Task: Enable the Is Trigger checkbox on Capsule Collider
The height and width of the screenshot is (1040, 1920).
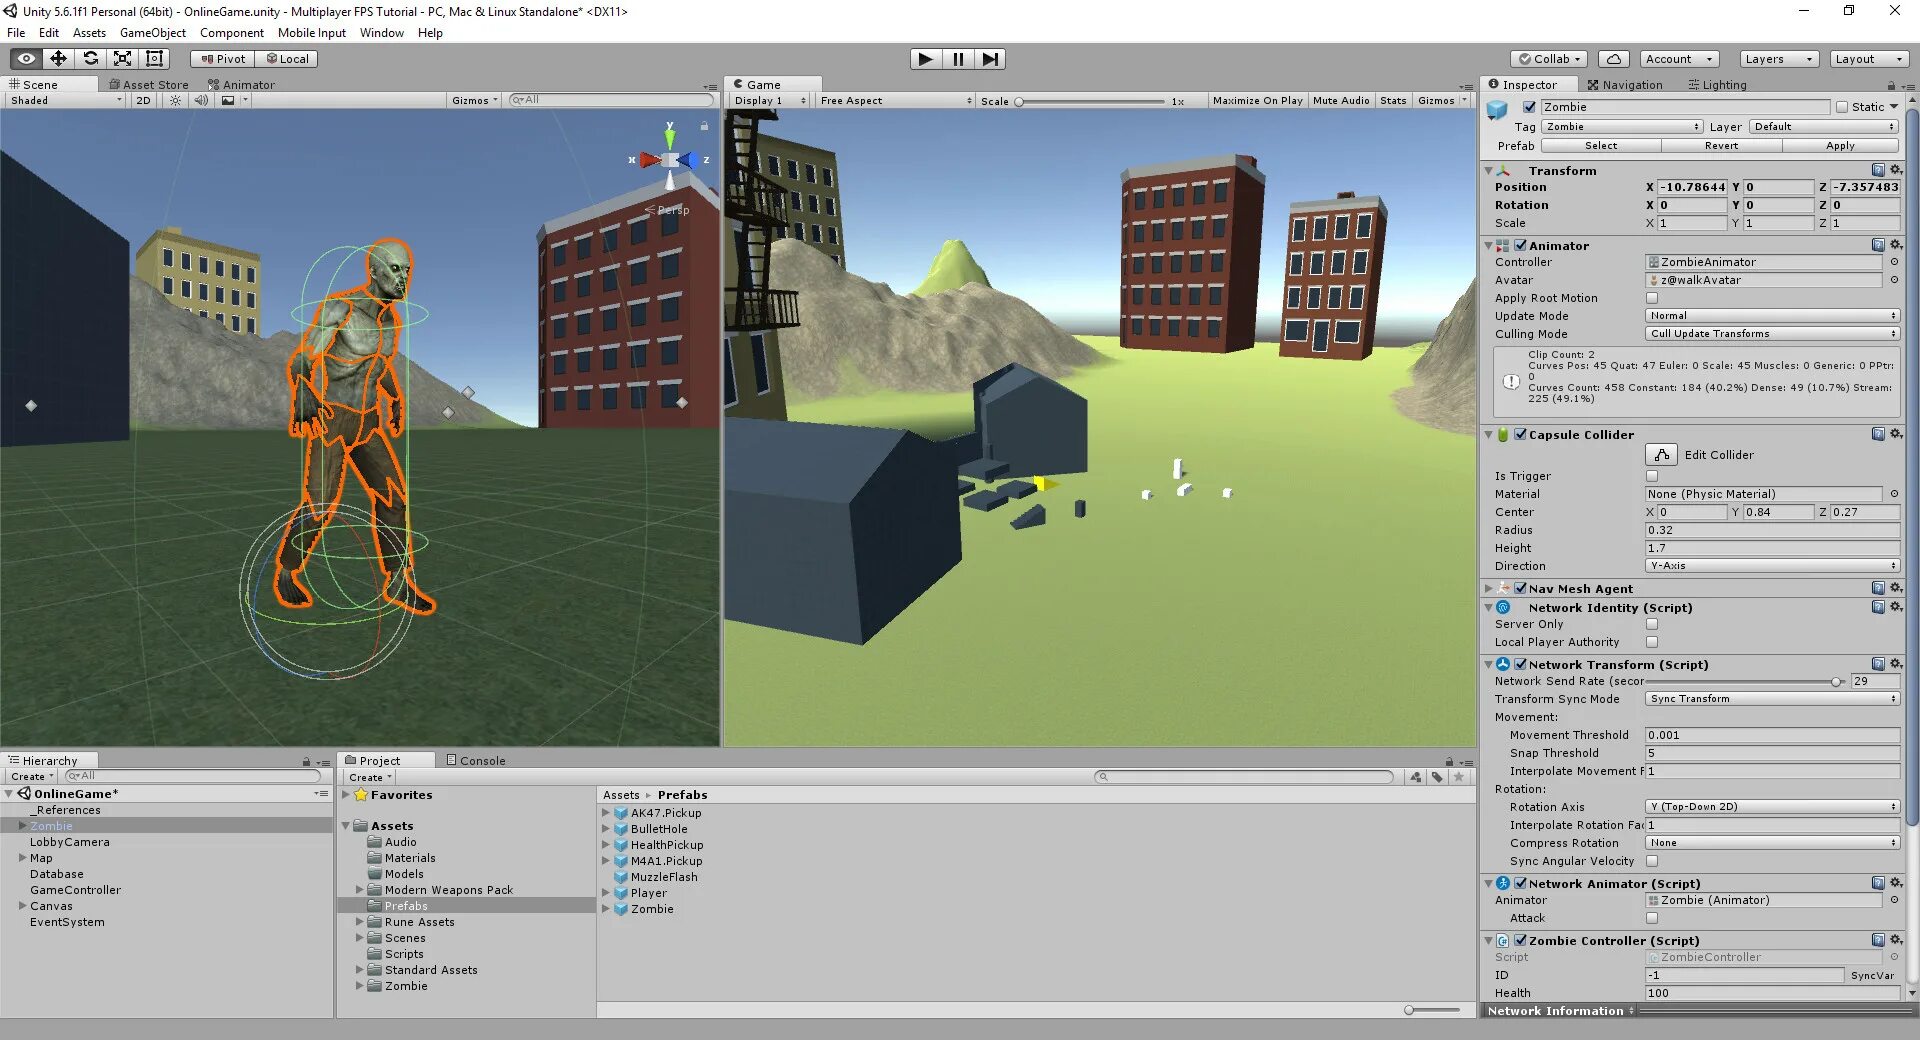Action: [1652, 475]
